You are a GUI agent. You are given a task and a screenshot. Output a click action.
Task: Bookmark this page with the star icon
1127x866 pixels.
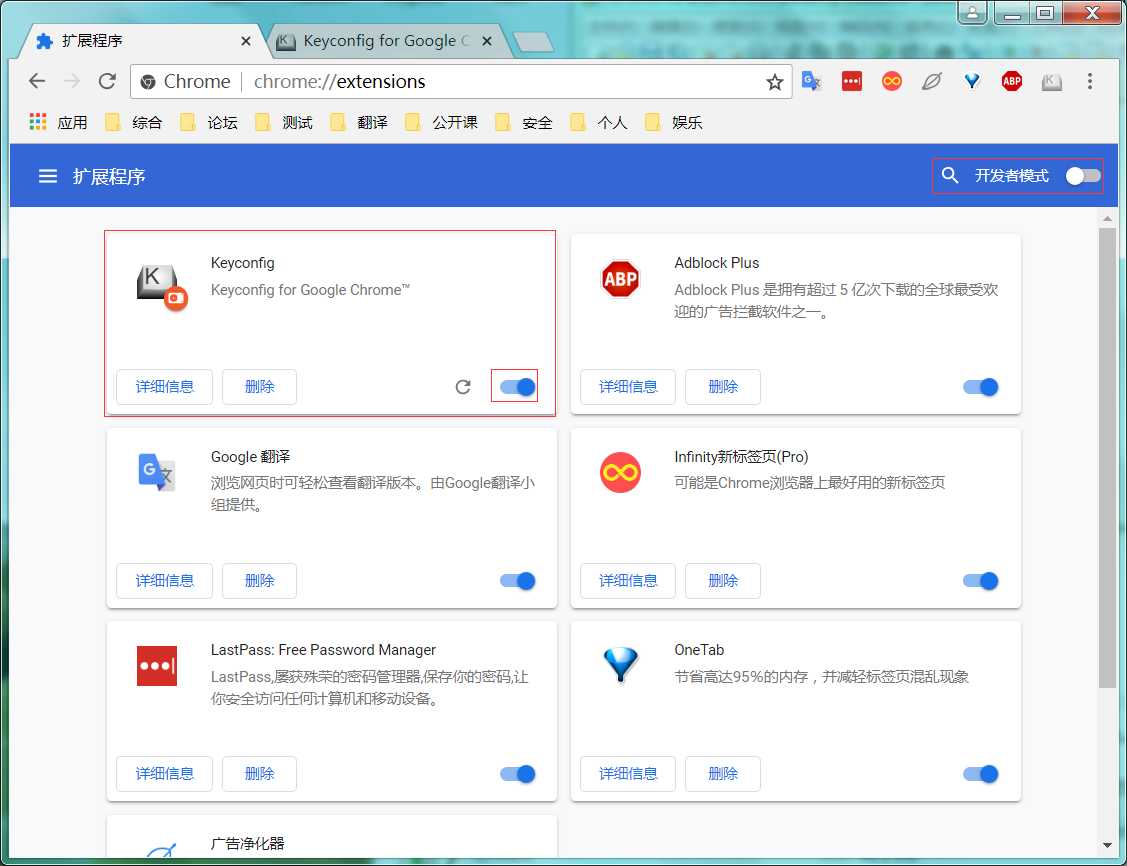tap(774, 82)
